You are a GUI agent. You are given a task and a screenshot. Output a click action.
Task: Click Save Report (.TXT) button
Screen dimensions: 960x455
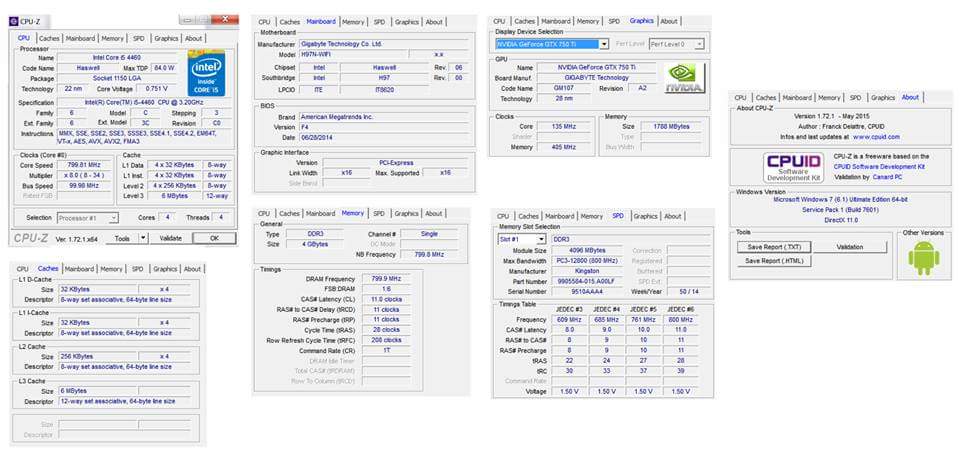774,247
